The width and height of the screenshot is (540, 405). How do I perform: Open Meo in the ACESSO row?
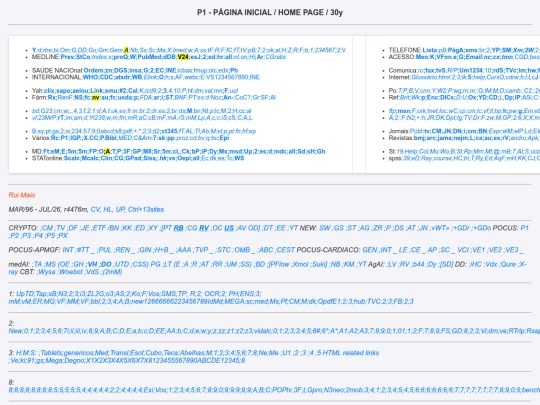coord(421,57)
